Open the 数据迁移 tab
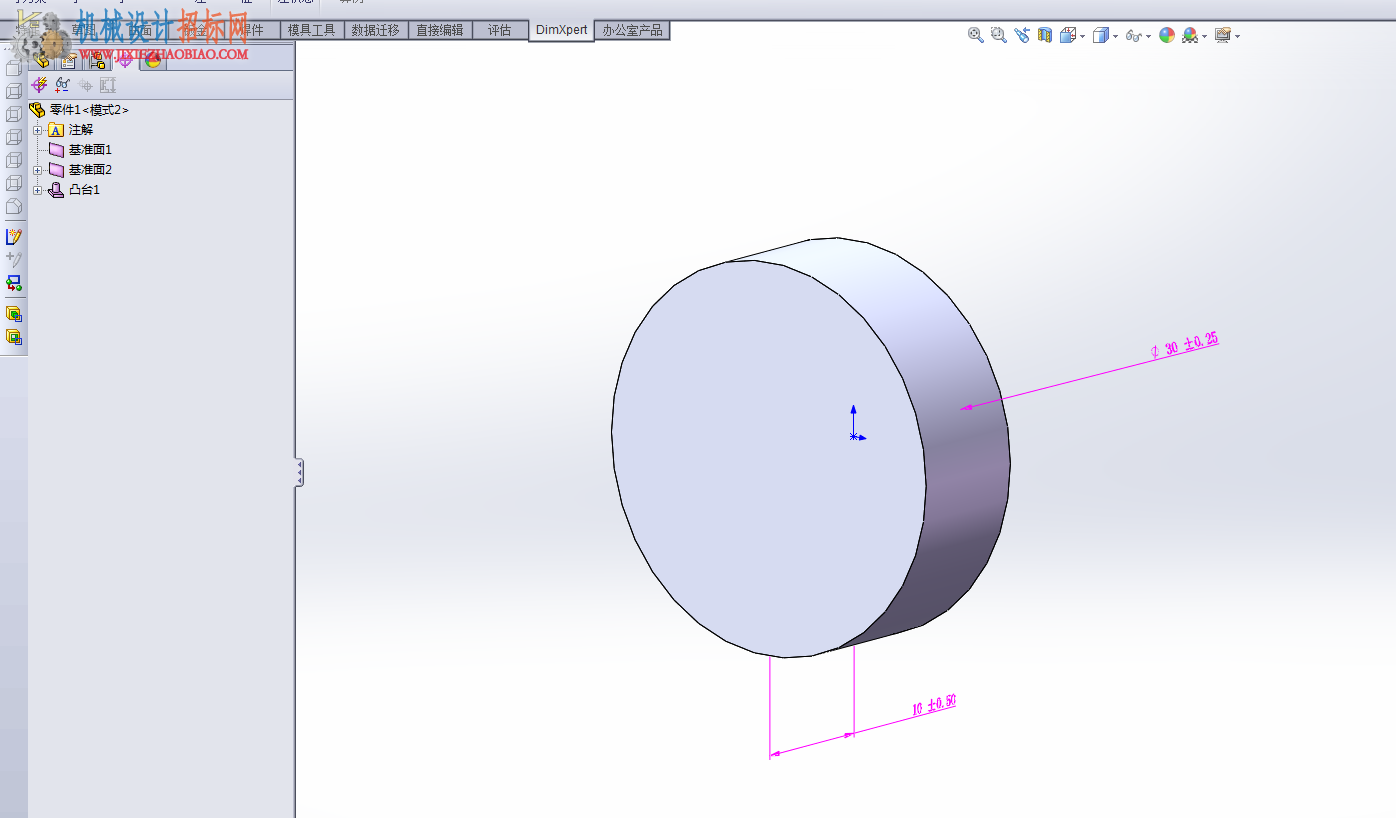 376,30
